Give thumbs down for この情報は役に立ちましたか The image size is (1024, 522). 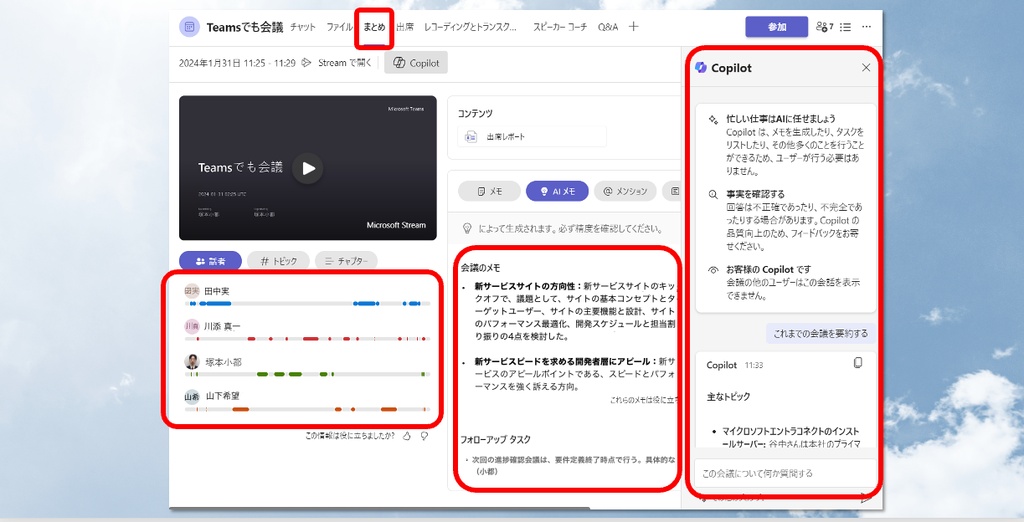(x=424, y=436)
